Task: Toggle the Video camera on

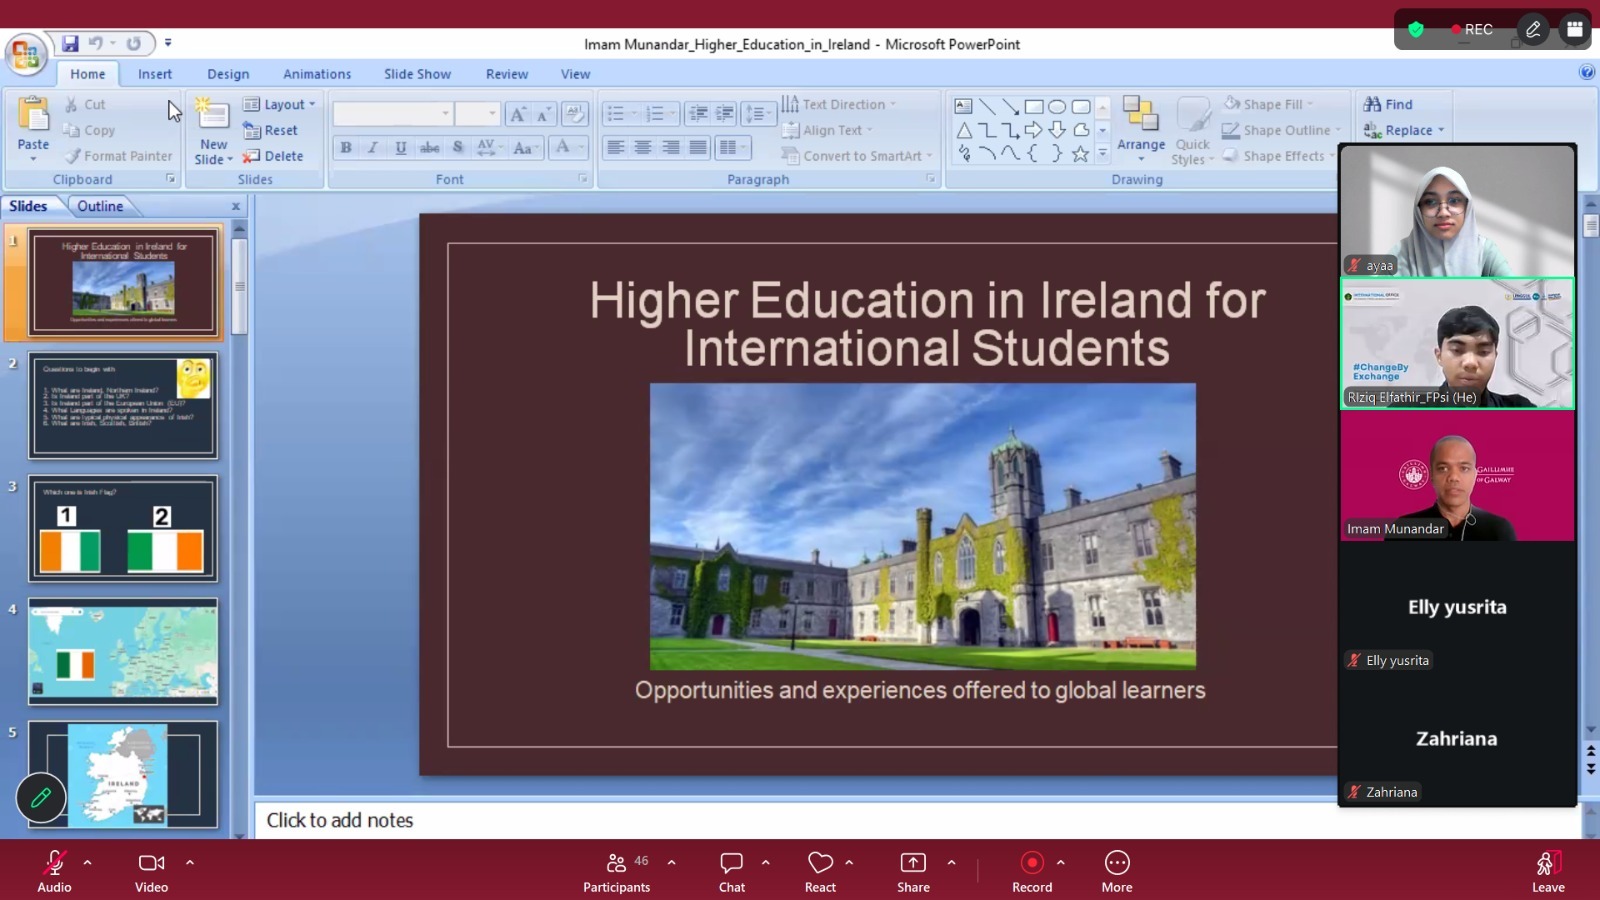Action: click(151, 862)
